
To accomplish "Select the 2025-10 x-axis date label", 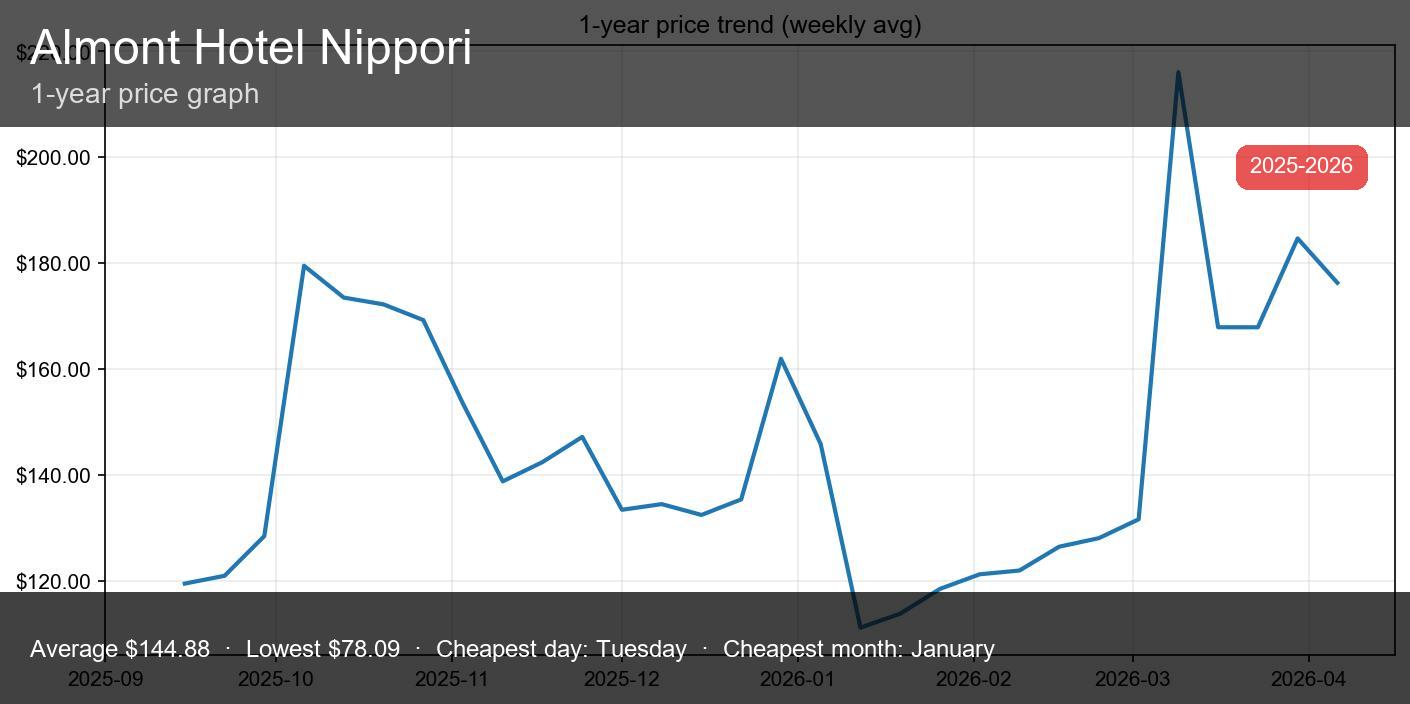I will pyautogui.click(x=276, y=679).
